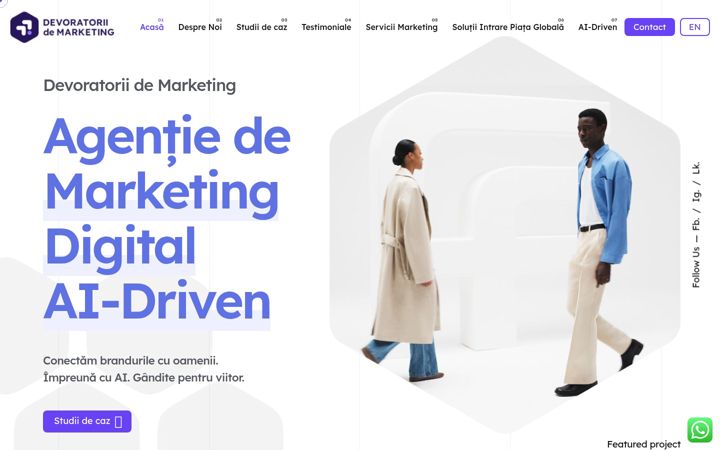
Task: Click purple Studii de caz hero button
Action: coord(87,421)
